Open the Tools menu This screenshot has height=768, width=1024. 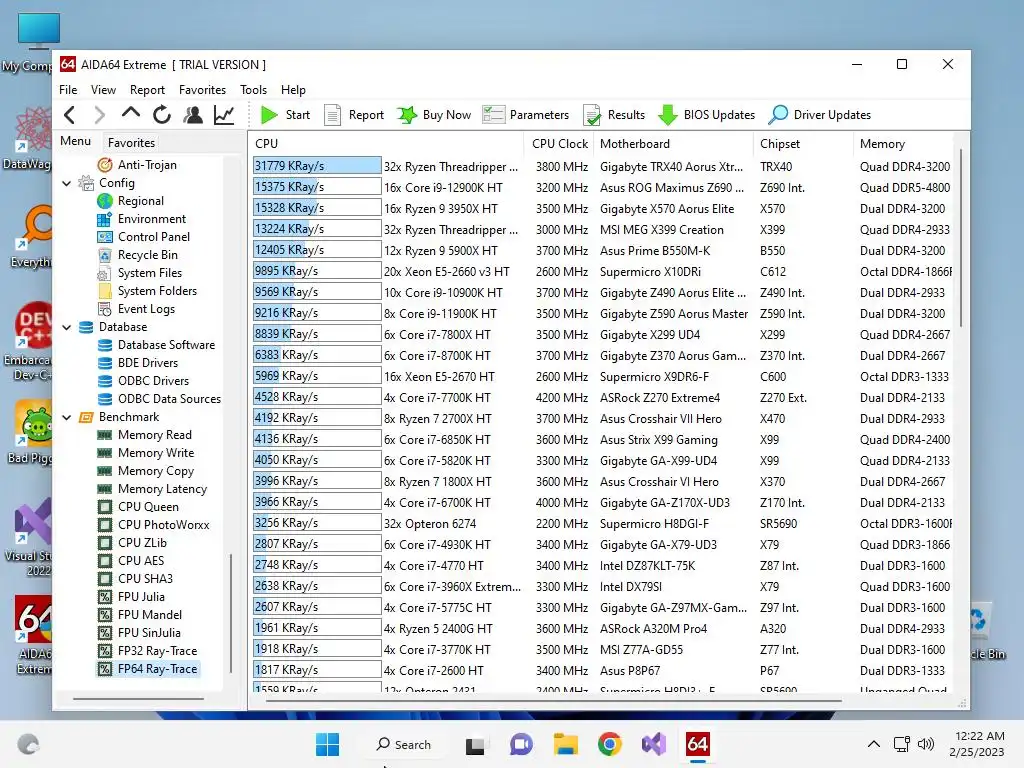point(253,89)
